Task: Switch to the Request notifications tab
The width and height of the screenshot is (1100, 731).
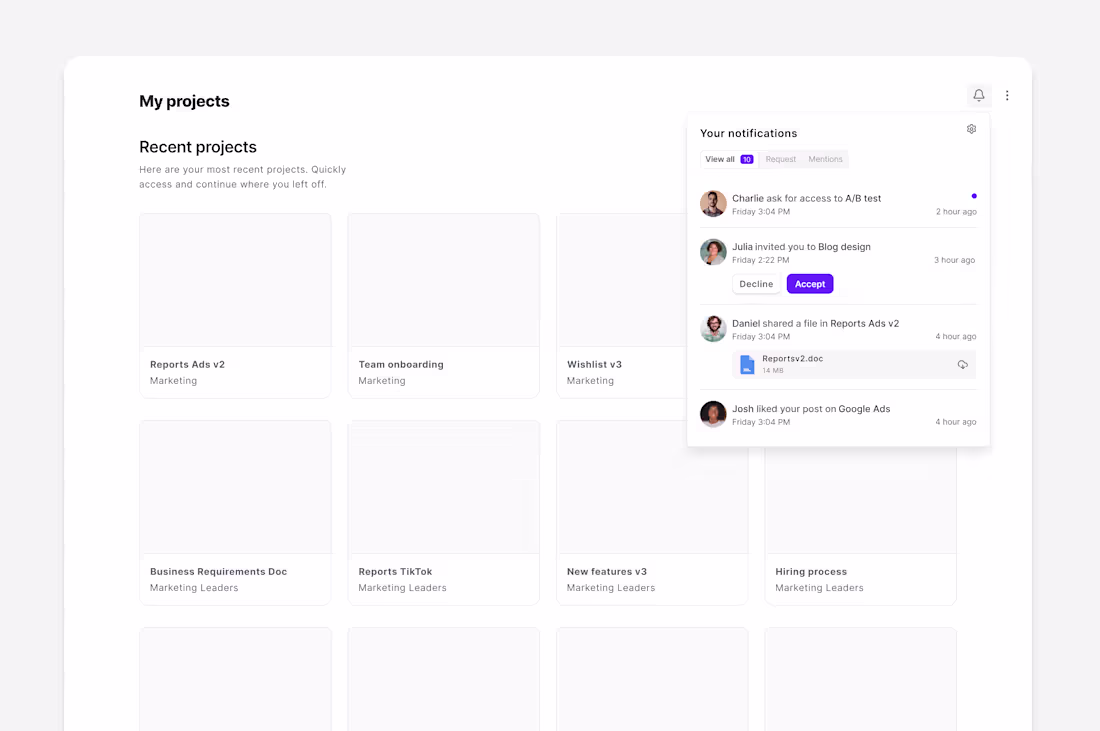Action: (780, 159)
